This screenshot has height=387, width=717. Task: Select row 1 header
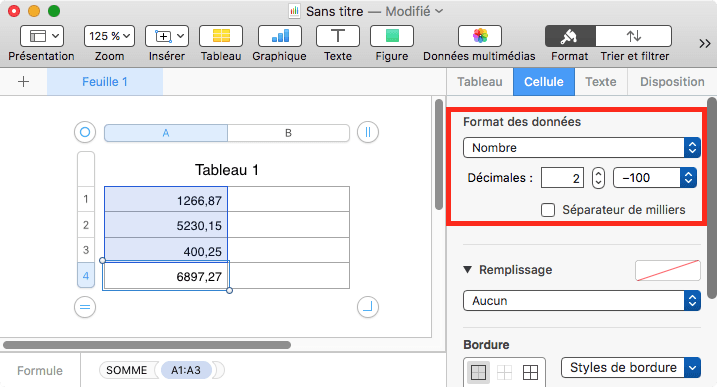pos(86,199)
